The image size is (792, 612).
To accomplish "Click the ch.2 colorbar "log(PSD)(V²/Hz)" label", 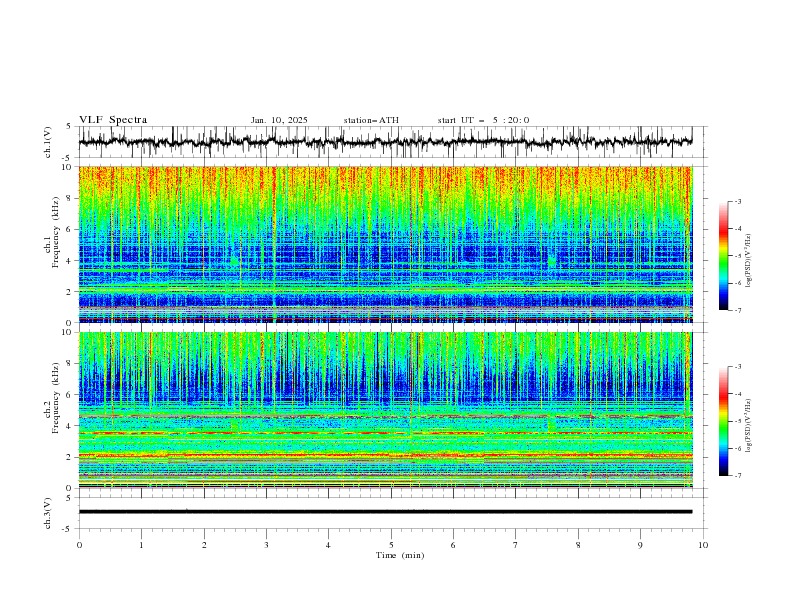I will [748, 425].
